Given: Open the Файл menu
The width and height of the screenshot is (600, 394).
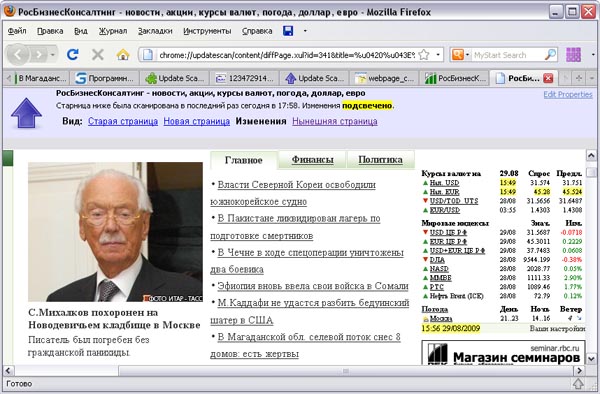Looking at the screenshot, I should coord(17,31).
